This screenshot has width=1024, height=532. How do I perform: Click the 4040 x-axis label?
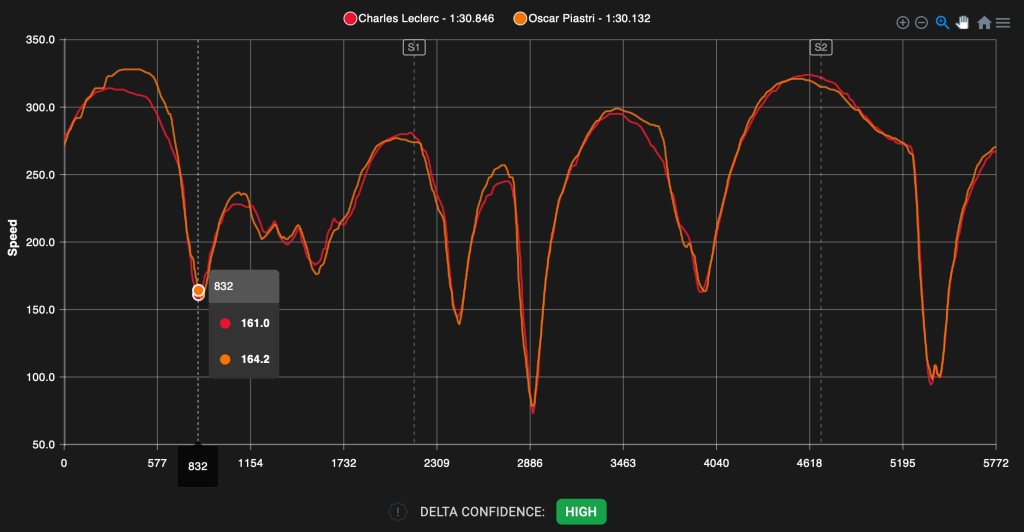716,463
